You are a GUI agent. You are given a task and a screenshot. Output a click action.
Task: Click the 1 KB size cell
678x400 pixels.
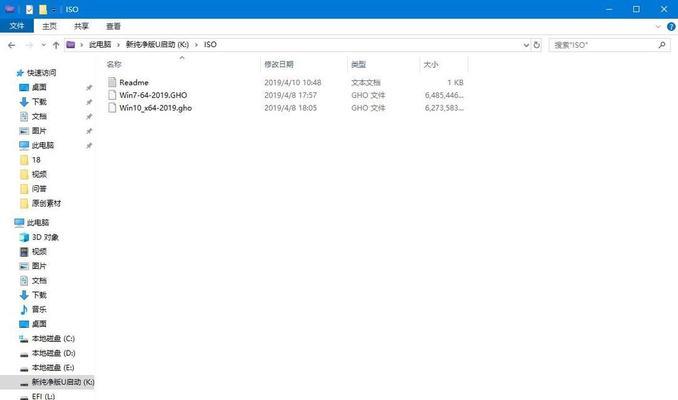click(x=455, y=82)
